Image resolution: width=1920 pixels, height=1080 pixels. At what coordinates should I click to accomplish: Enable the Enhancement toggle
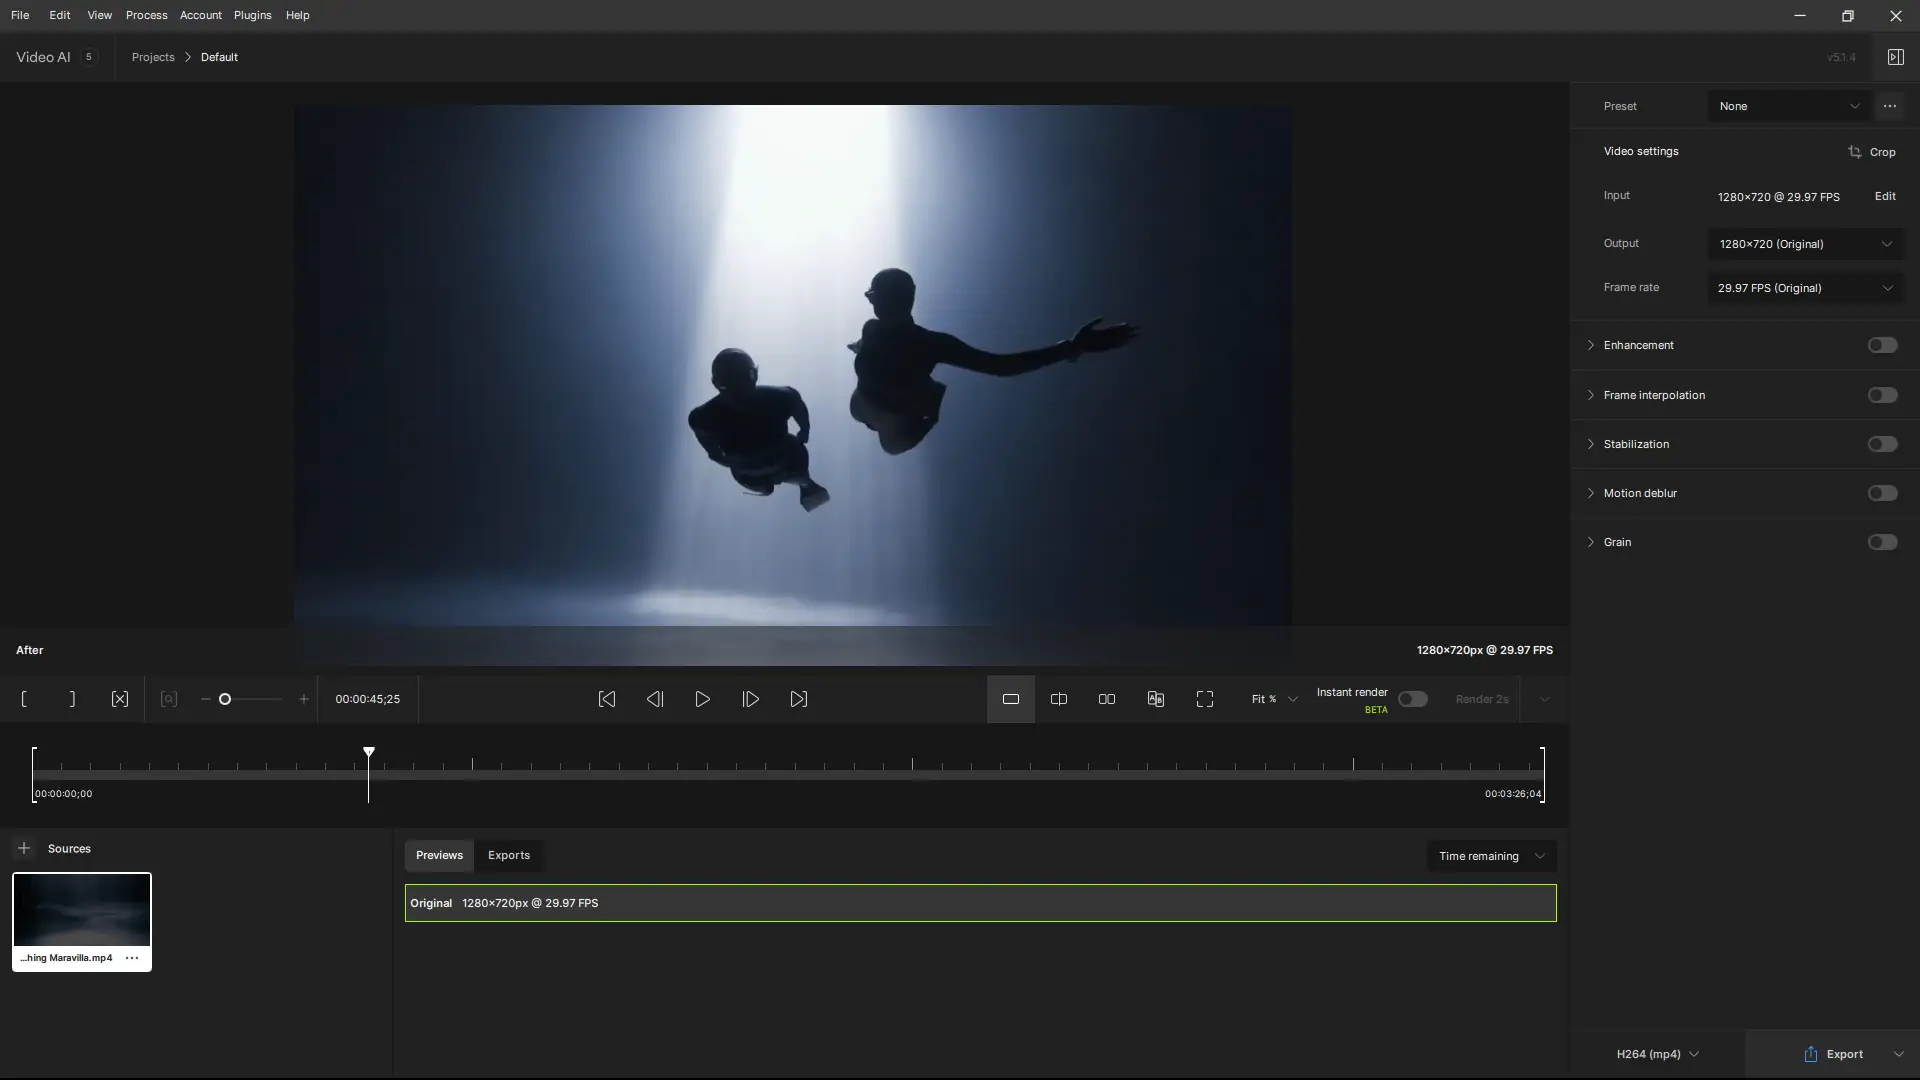pyautogui.click(x=1882, y=345)
